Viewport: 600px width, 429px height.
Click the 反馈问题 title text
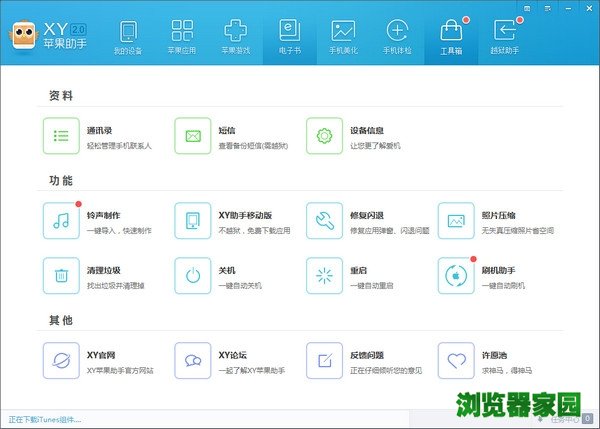[x=367, y=355]
